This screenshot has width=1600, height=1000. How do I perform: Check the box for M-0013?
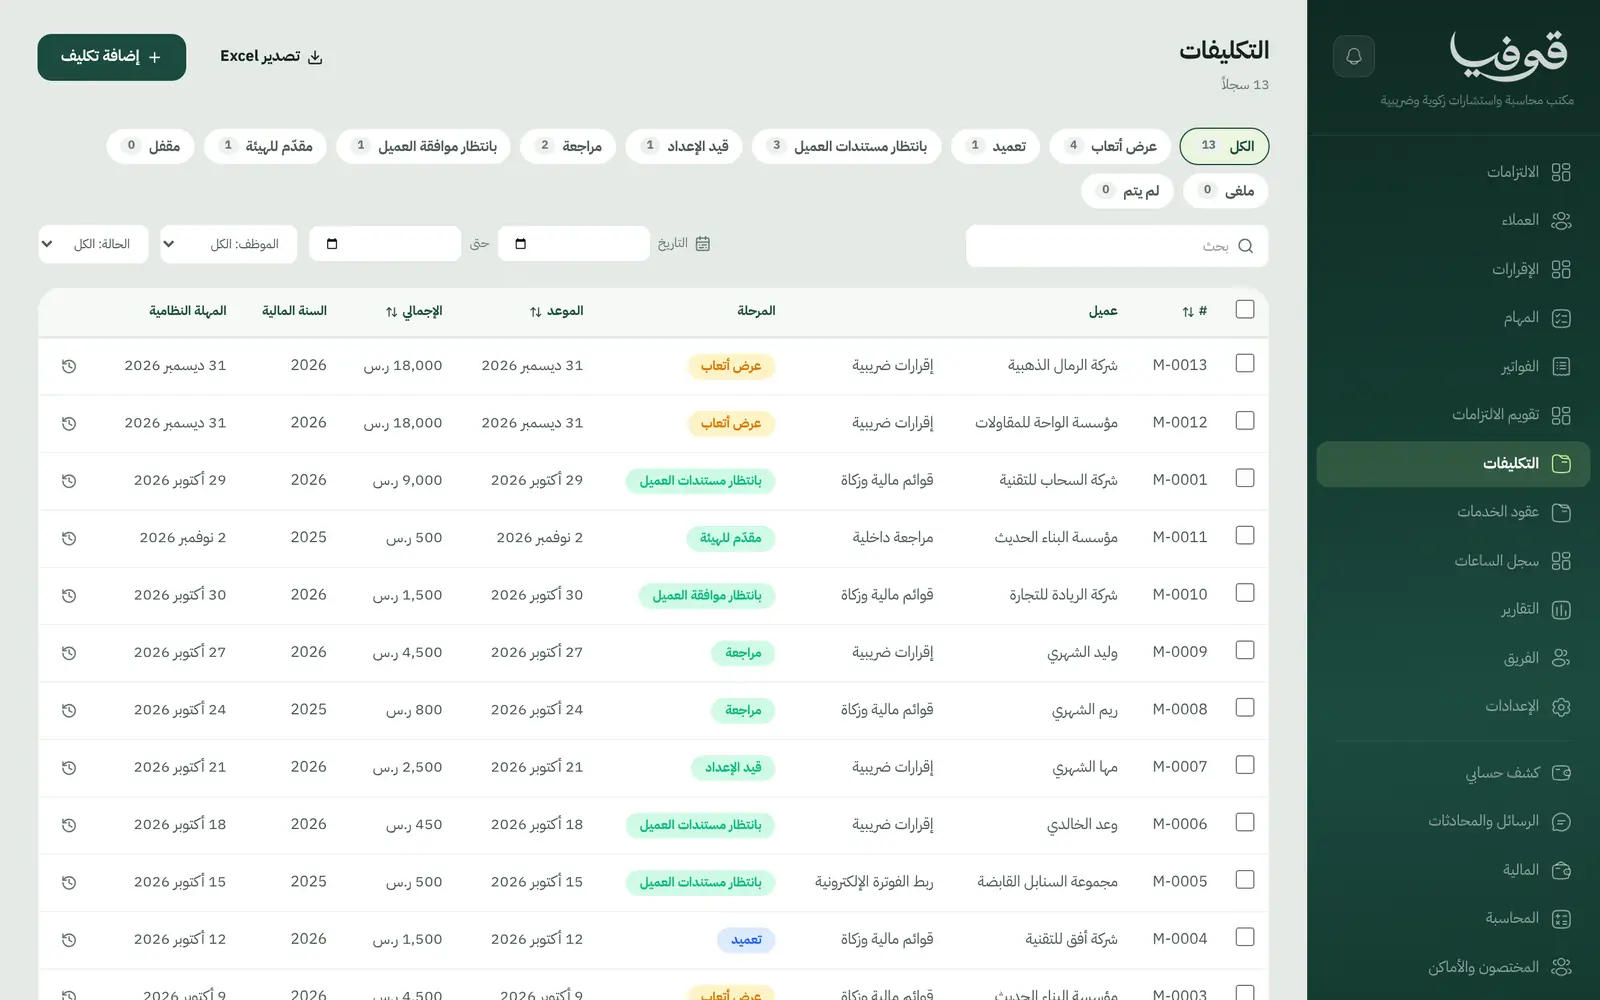pyautogui.click(x=1245, y=364)
